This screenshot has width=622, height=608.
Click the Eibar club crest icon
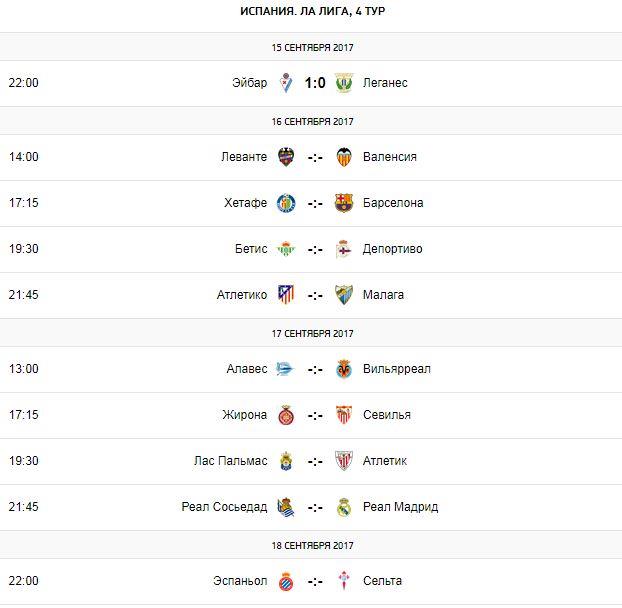point(286,83)
